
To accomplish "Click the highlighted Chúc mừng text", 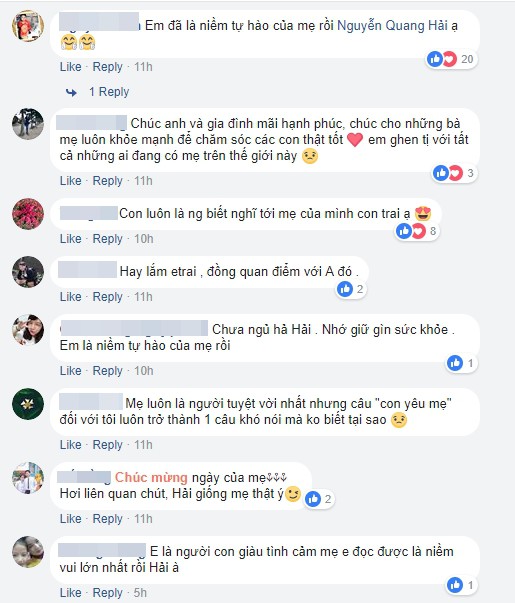I will pyautogui.click(x=151, y=478).
